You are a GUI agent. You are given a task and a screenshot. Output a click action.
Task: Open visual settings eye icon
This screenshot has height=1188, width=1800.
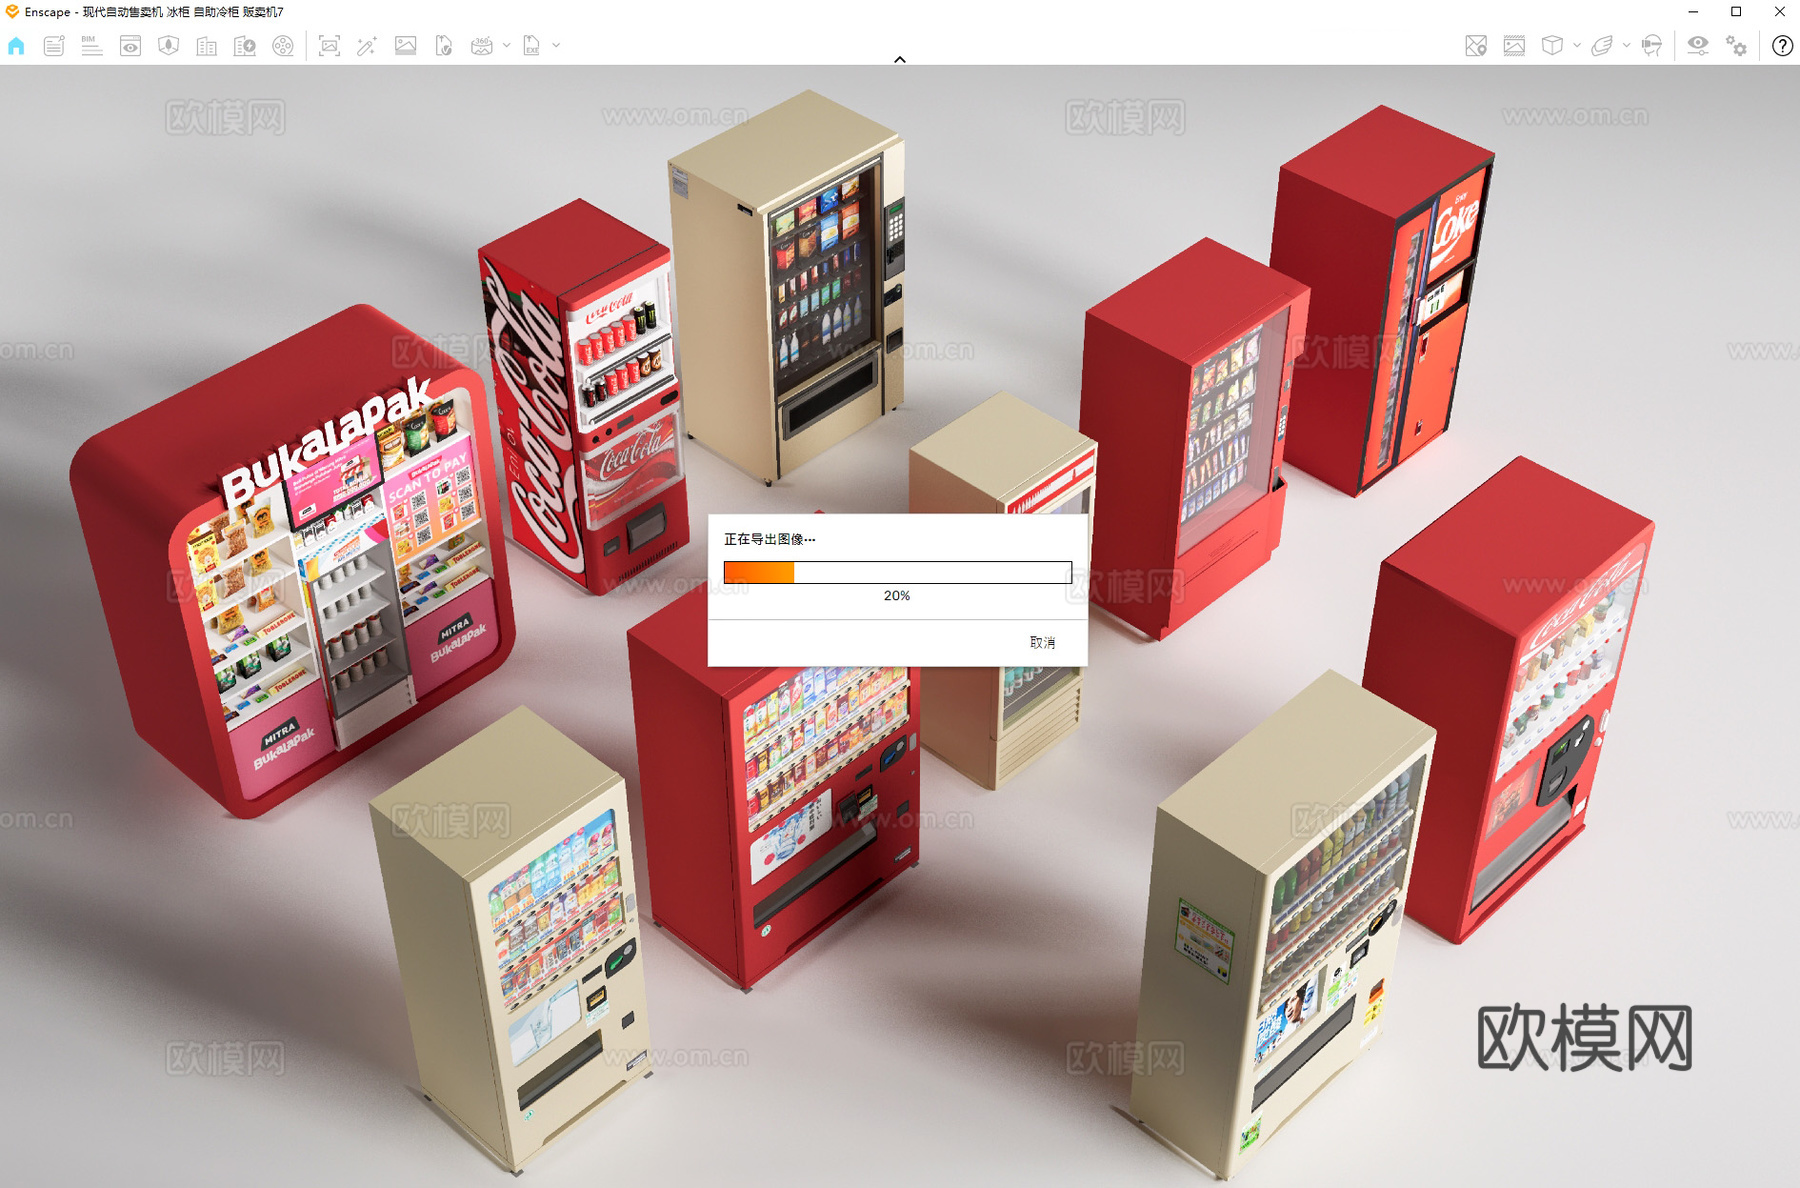pyautogui.click(x=1698, y=46)
